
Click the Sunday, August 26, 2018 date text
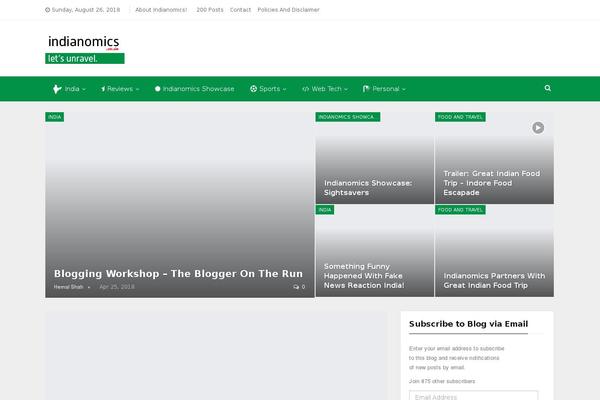pyautogui.click(x=86, y=10)
